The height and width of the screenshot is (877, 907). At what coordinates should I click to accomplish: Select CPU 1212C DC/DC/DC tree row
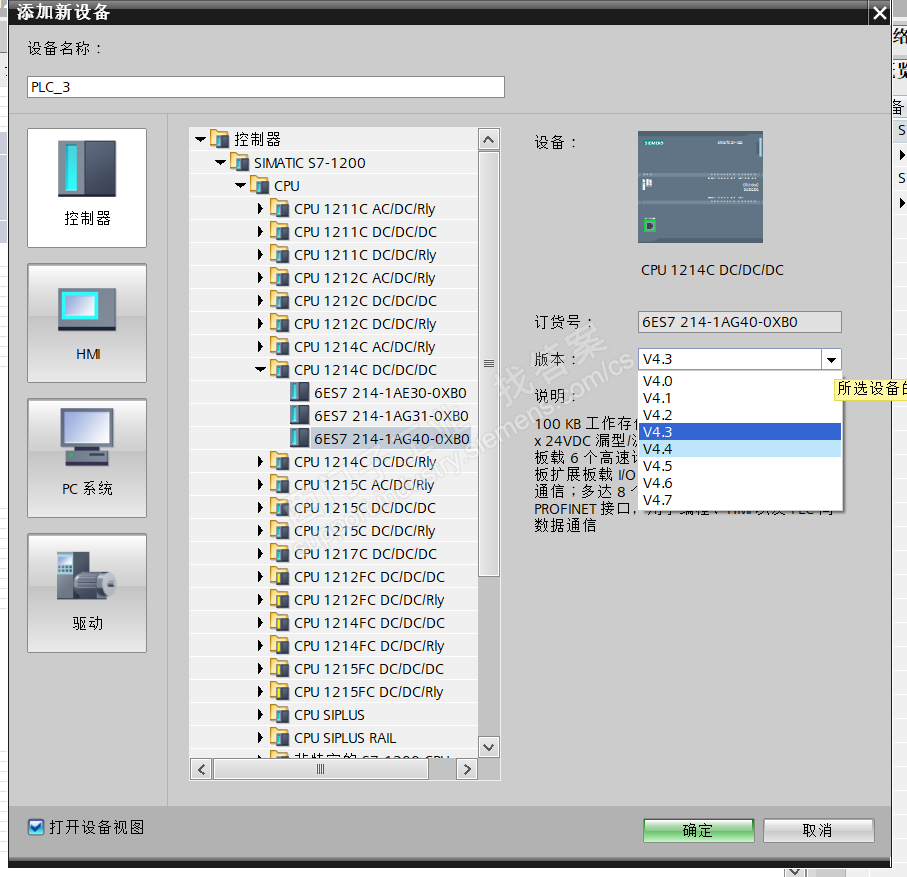click(x=334, y=300)
